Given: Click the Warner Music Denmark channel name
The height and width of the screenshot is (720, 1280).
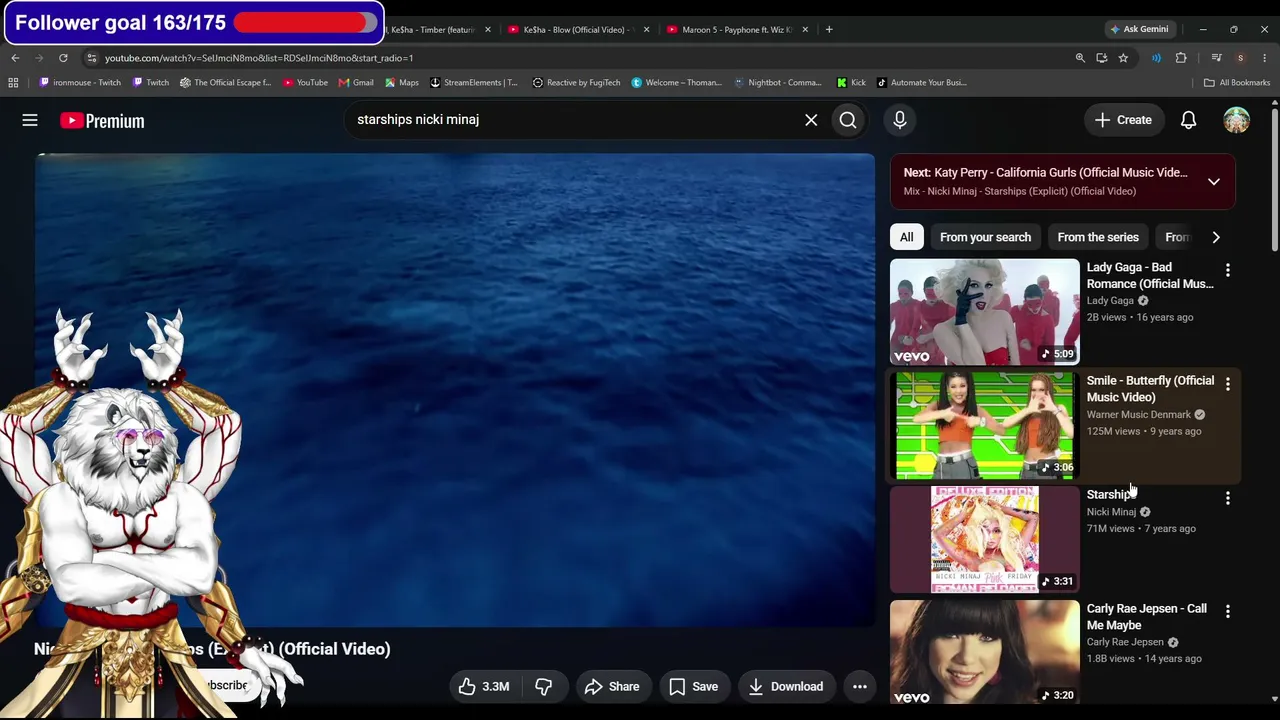Looking at the screenshot, I should point(1139,415).
